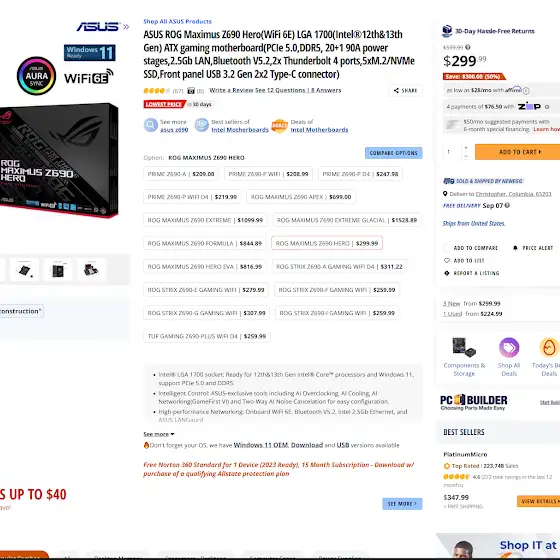This screenshot has width=560, height=560.
Task: Click the Price Alert bell icon
Action: 515,248
